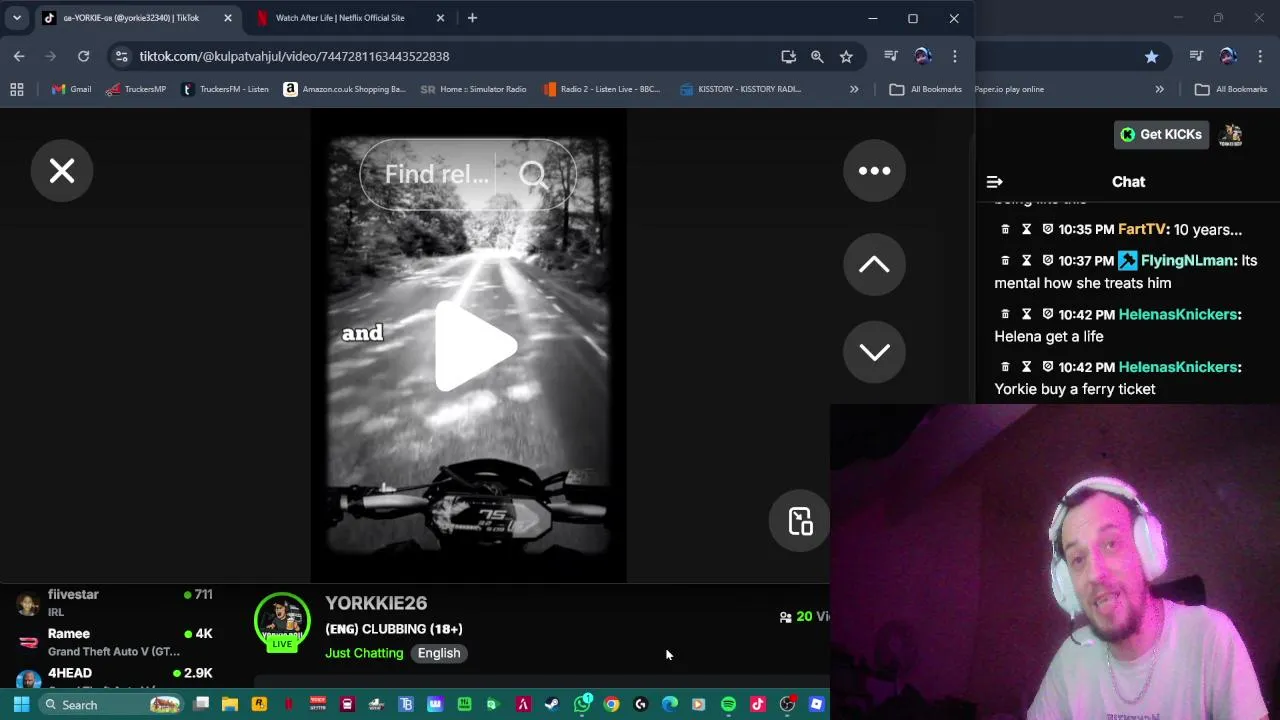Screen dimensions: 1280x720
Task: Ban FartTV using the shield icon
Action: 1047,229
